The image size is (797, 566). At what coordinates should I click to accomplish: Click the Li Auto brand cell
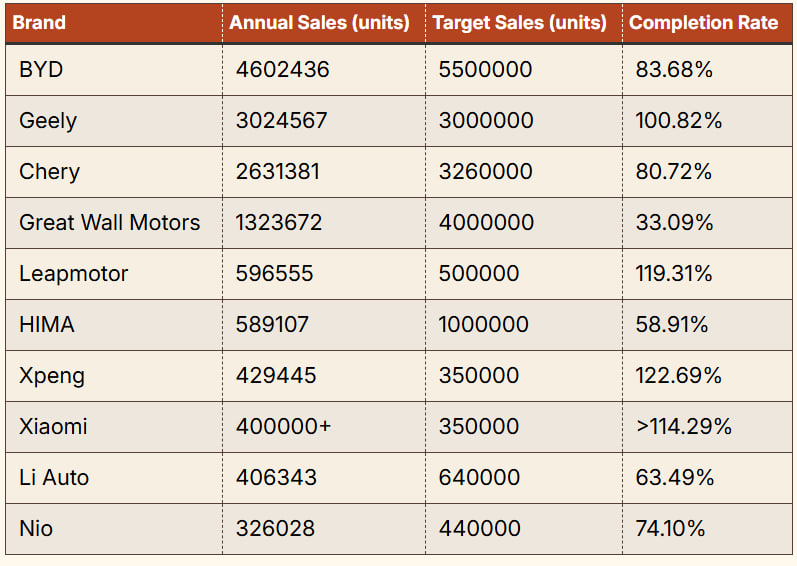(x=54, y=478)
